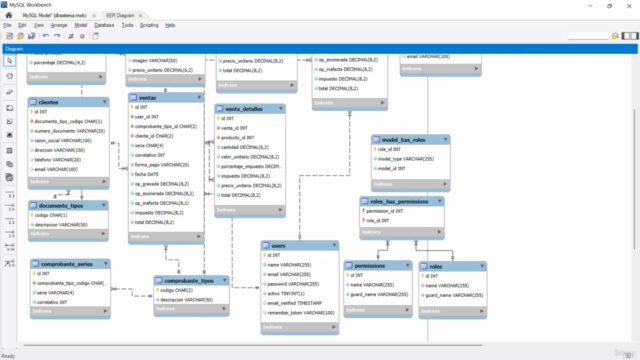Screen dimensions: 640x360
Task: Click the horizontal diagram scrollbar
Action: tap(253, 345)
